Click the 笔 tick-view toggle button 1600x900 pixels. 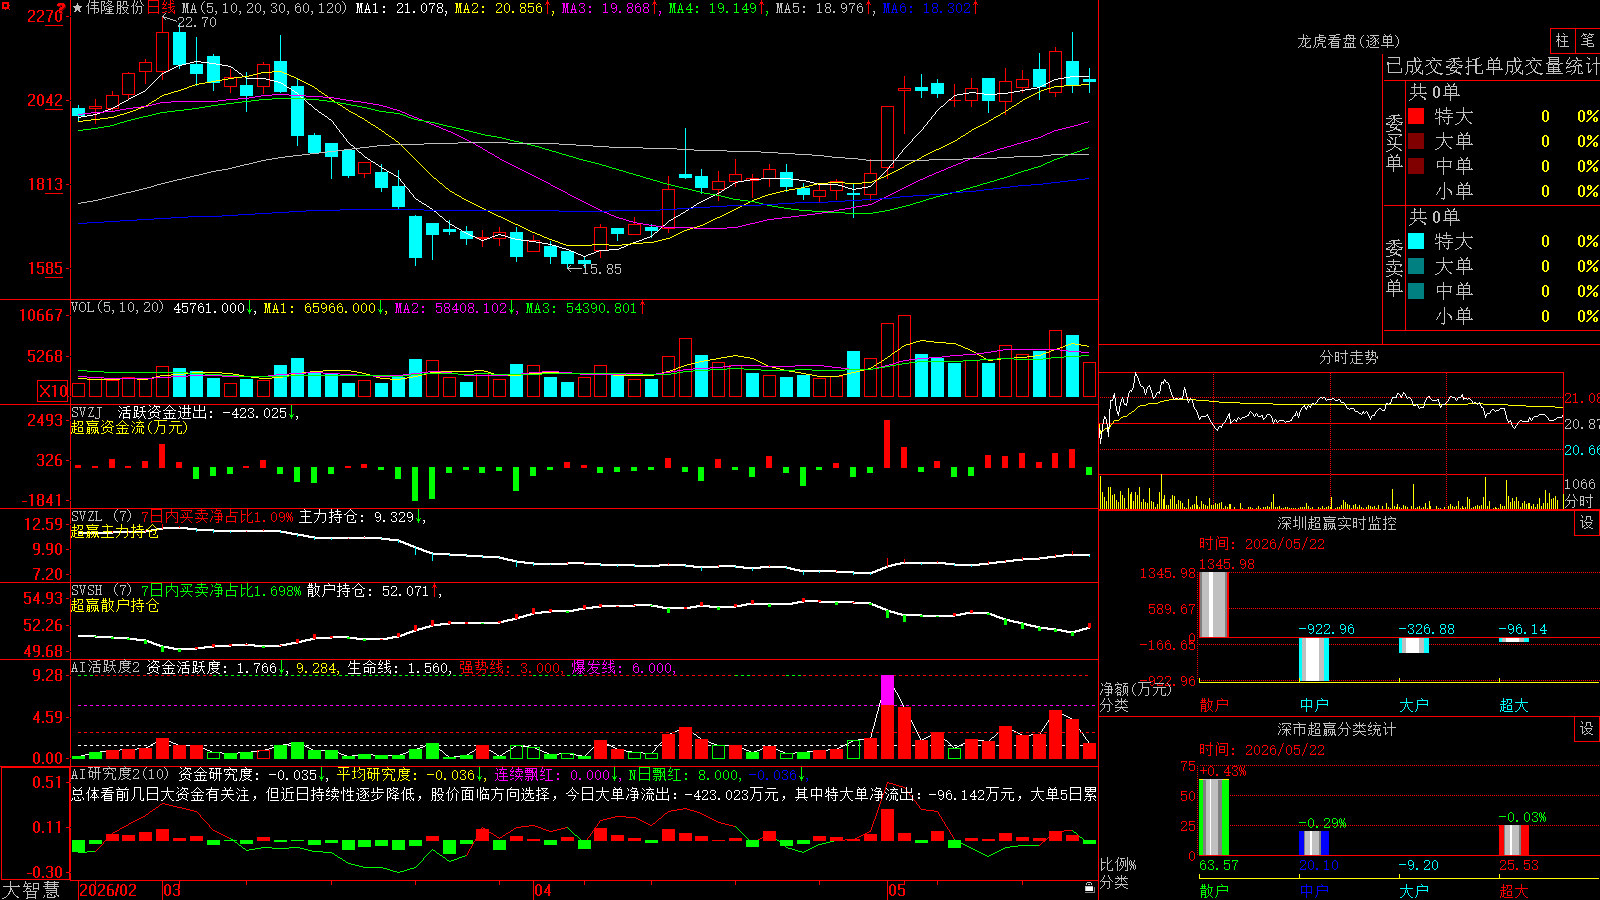(1587, 41)
